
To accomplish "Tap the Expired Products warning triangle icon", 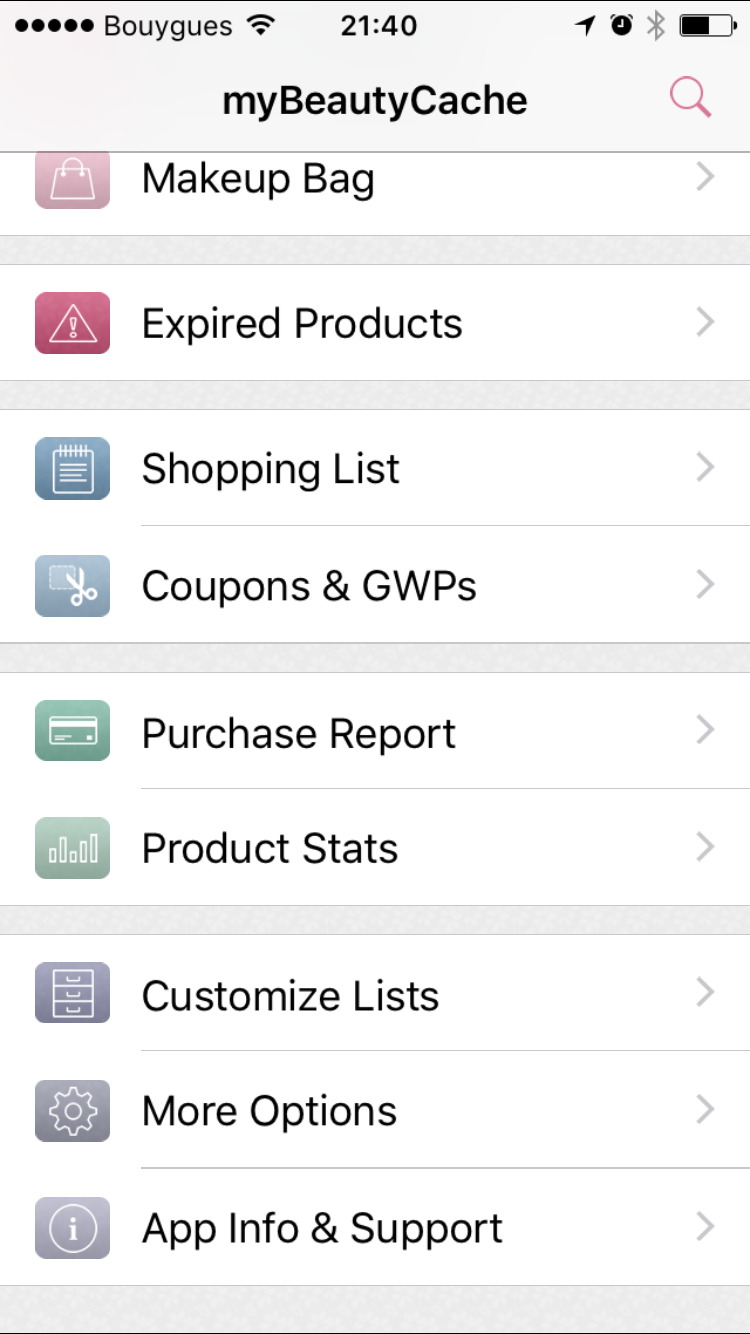I will pos(72,323).
